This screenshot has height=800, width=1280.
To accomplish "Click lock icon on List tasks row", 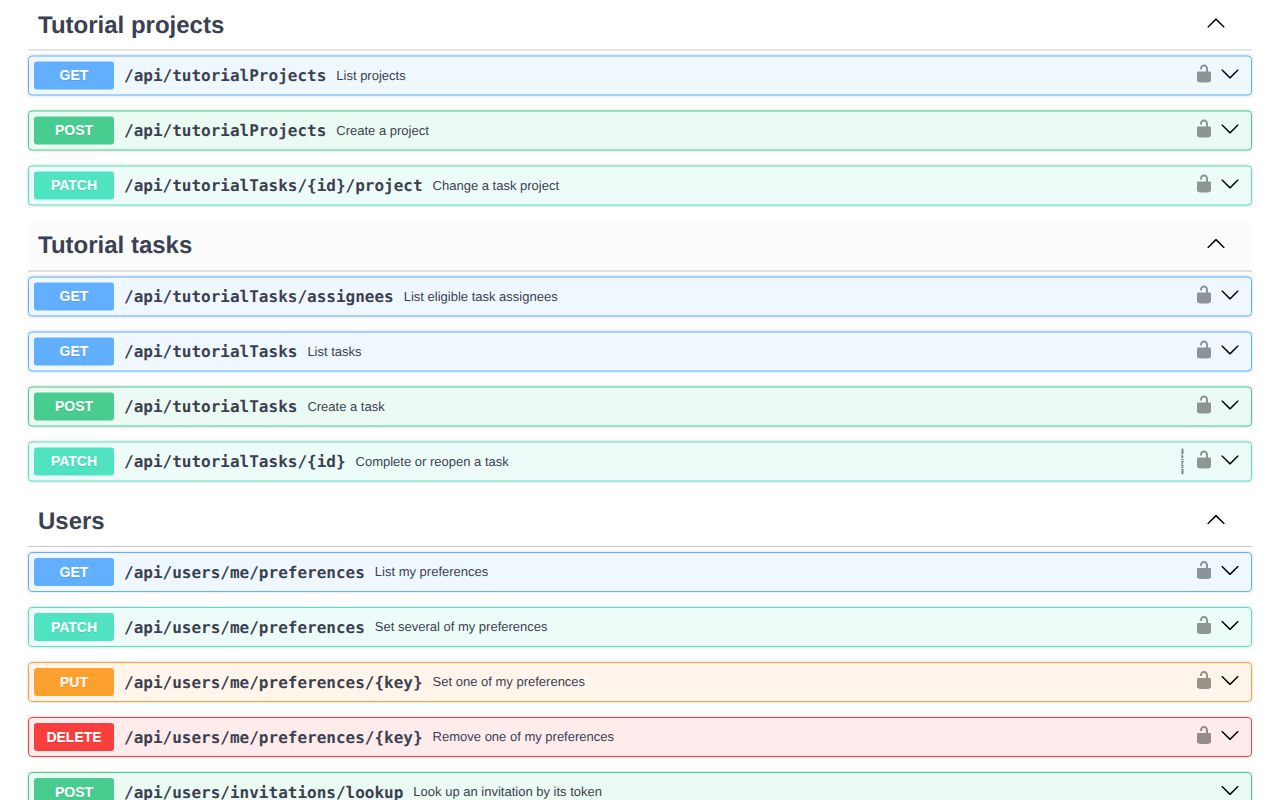I will coord(1204,350).
